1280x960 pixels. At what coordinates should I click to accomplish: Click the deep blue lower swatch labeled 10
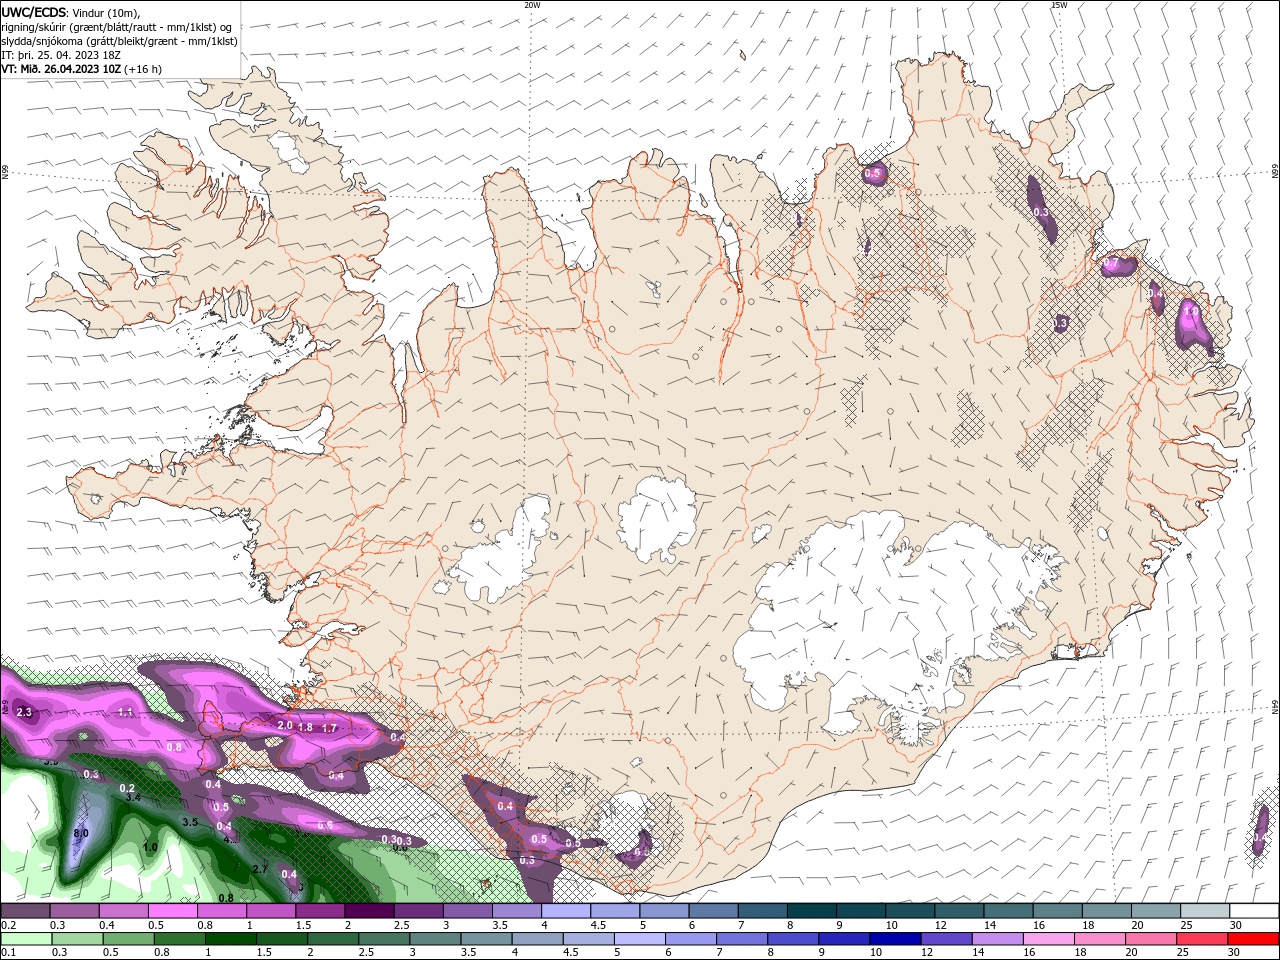click(895, 939)
